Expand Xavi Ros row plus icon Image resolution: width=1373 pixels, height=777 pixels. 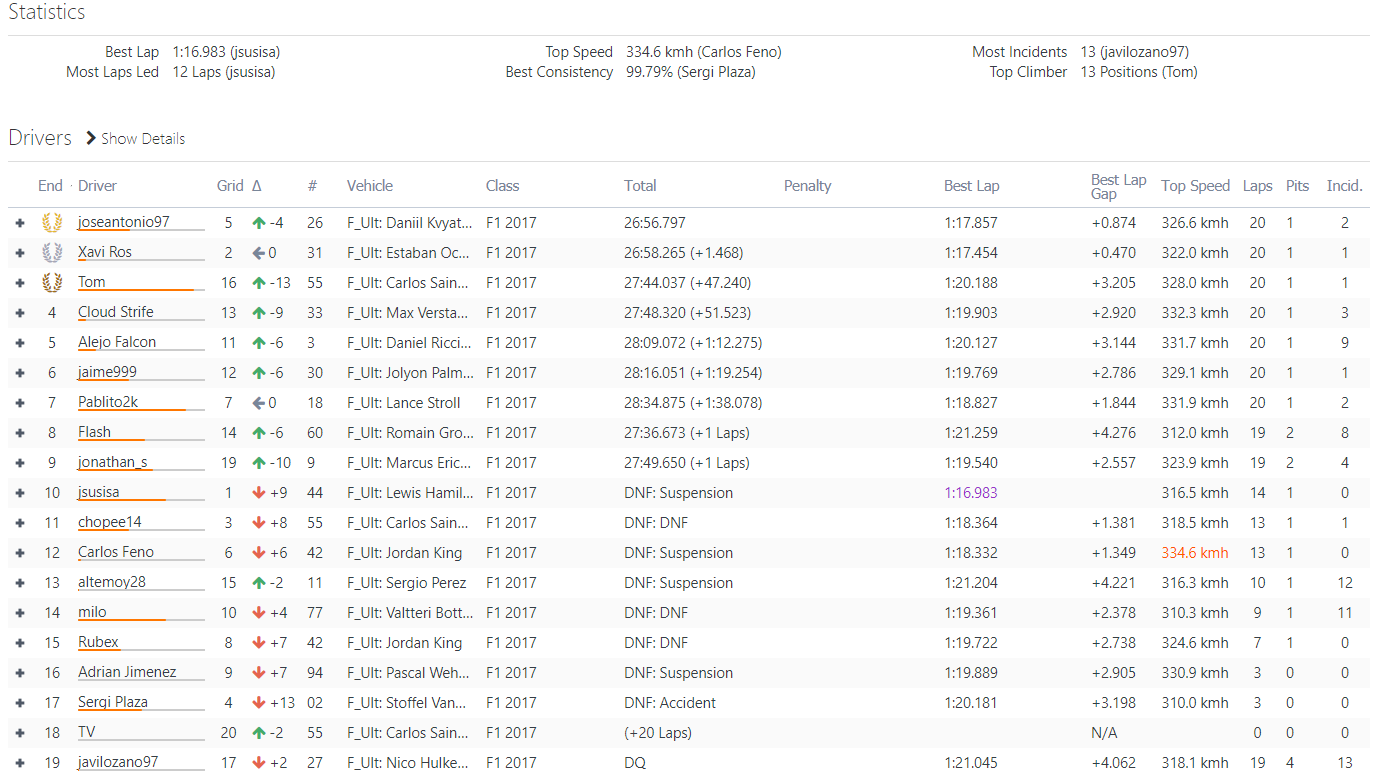pos(19,253)
